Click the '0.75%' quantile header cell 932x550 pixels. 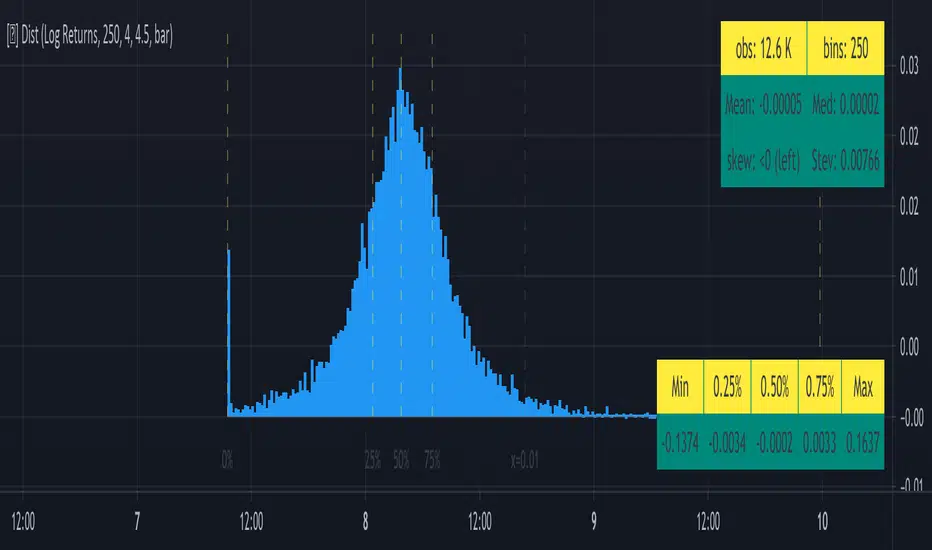click(820, 387)
